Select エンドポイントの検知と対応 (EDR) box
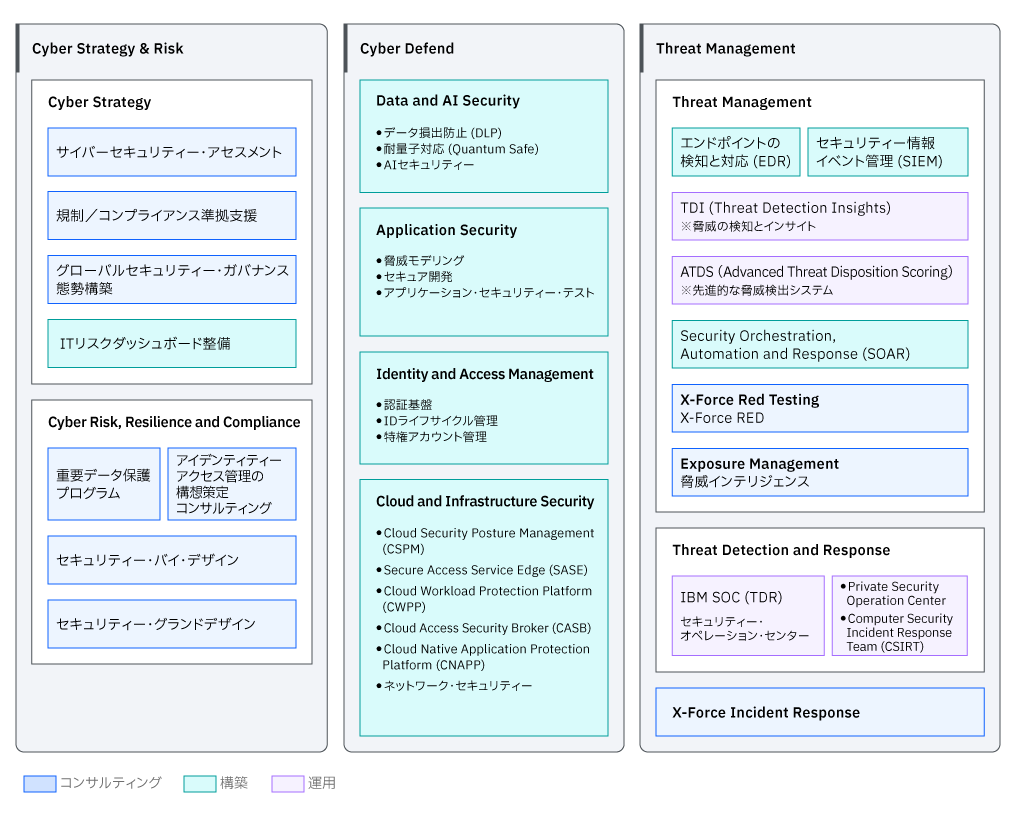The height and width of the screenshot is (816, 1016). coord(736,152)
